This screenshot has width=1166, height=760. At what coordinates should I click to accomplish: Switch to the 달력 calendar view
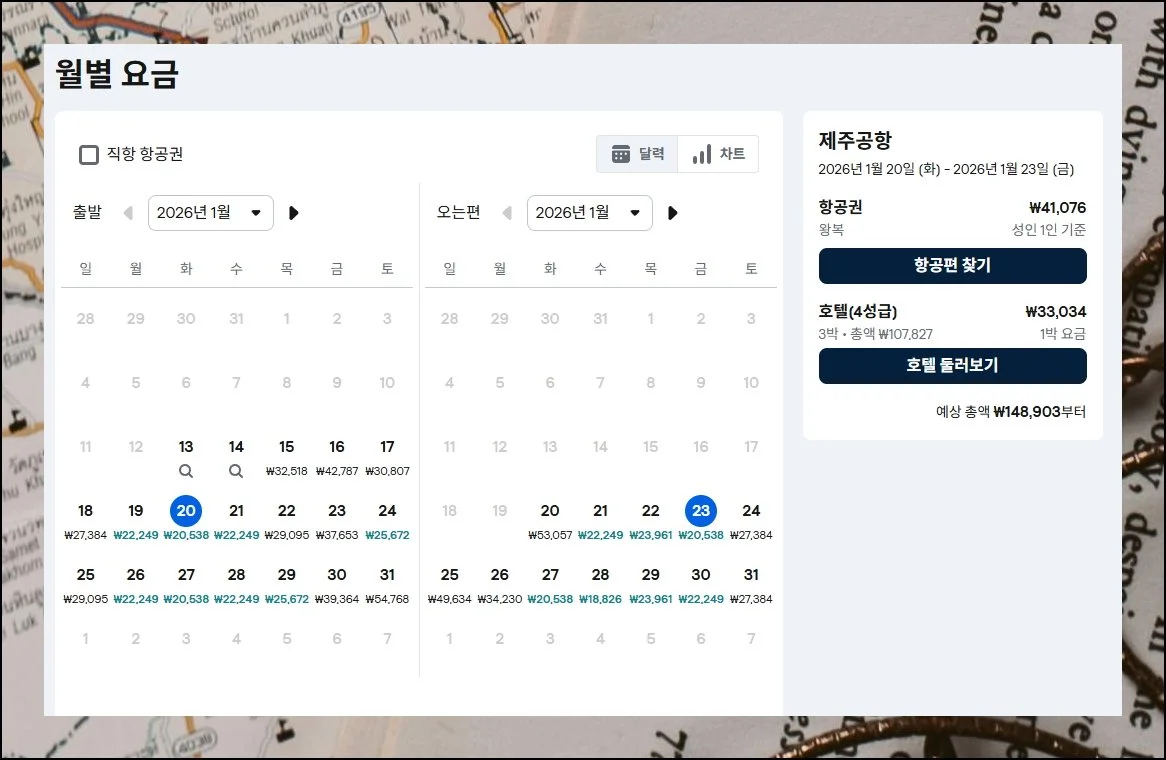(x=637, y=154)
